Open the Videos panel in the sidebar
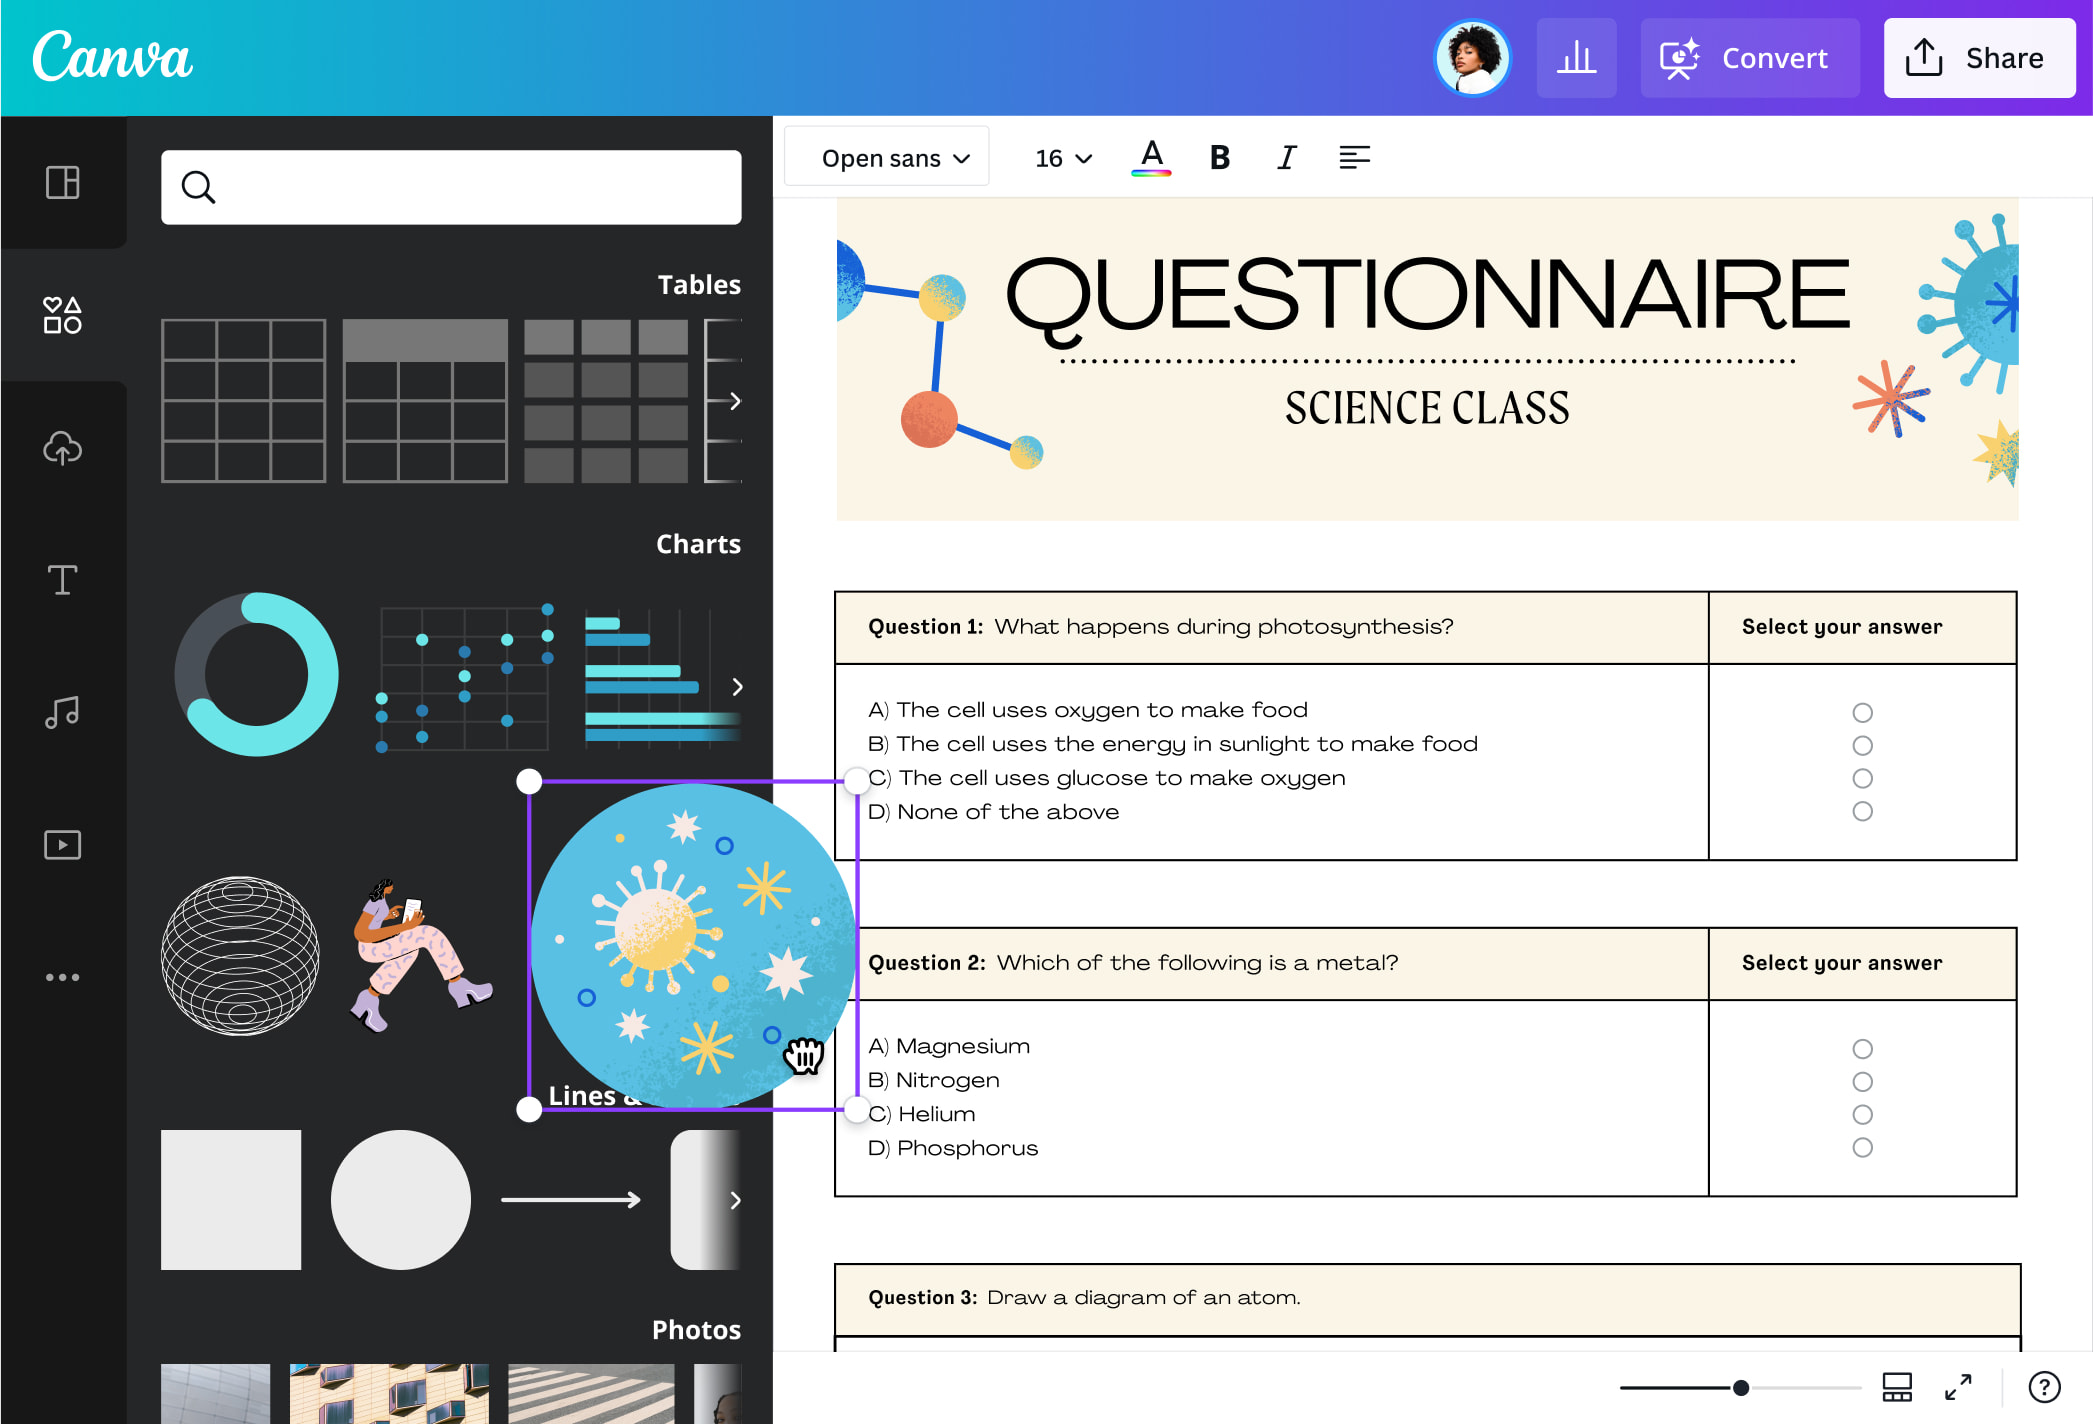The image size is (2093, 1424). point(63,845)
